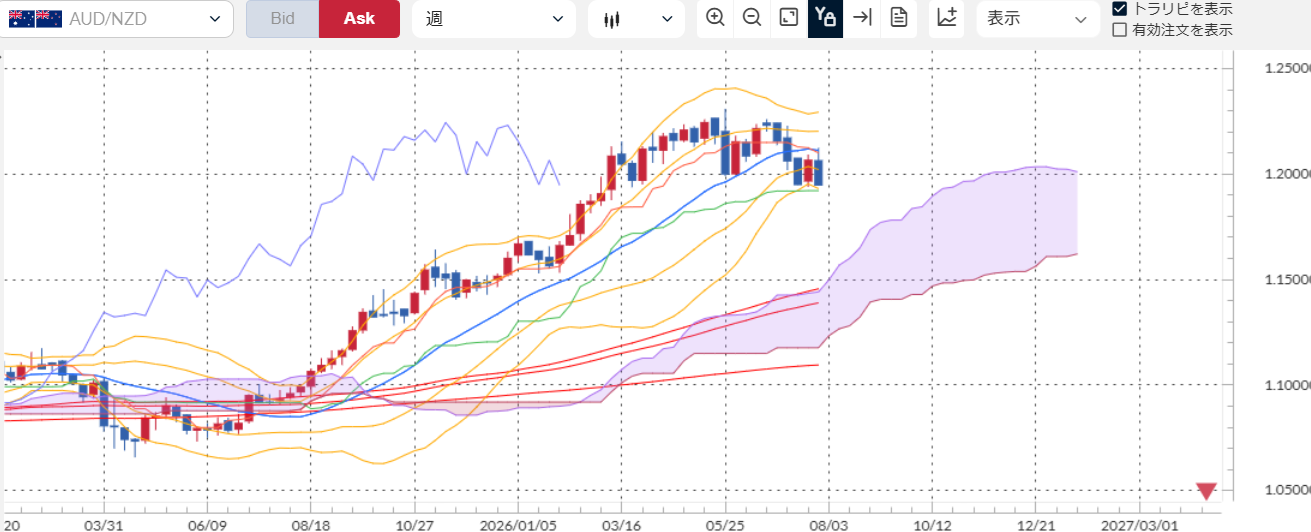Open the 週 timeframe dropdown

[x=494, y=18]
